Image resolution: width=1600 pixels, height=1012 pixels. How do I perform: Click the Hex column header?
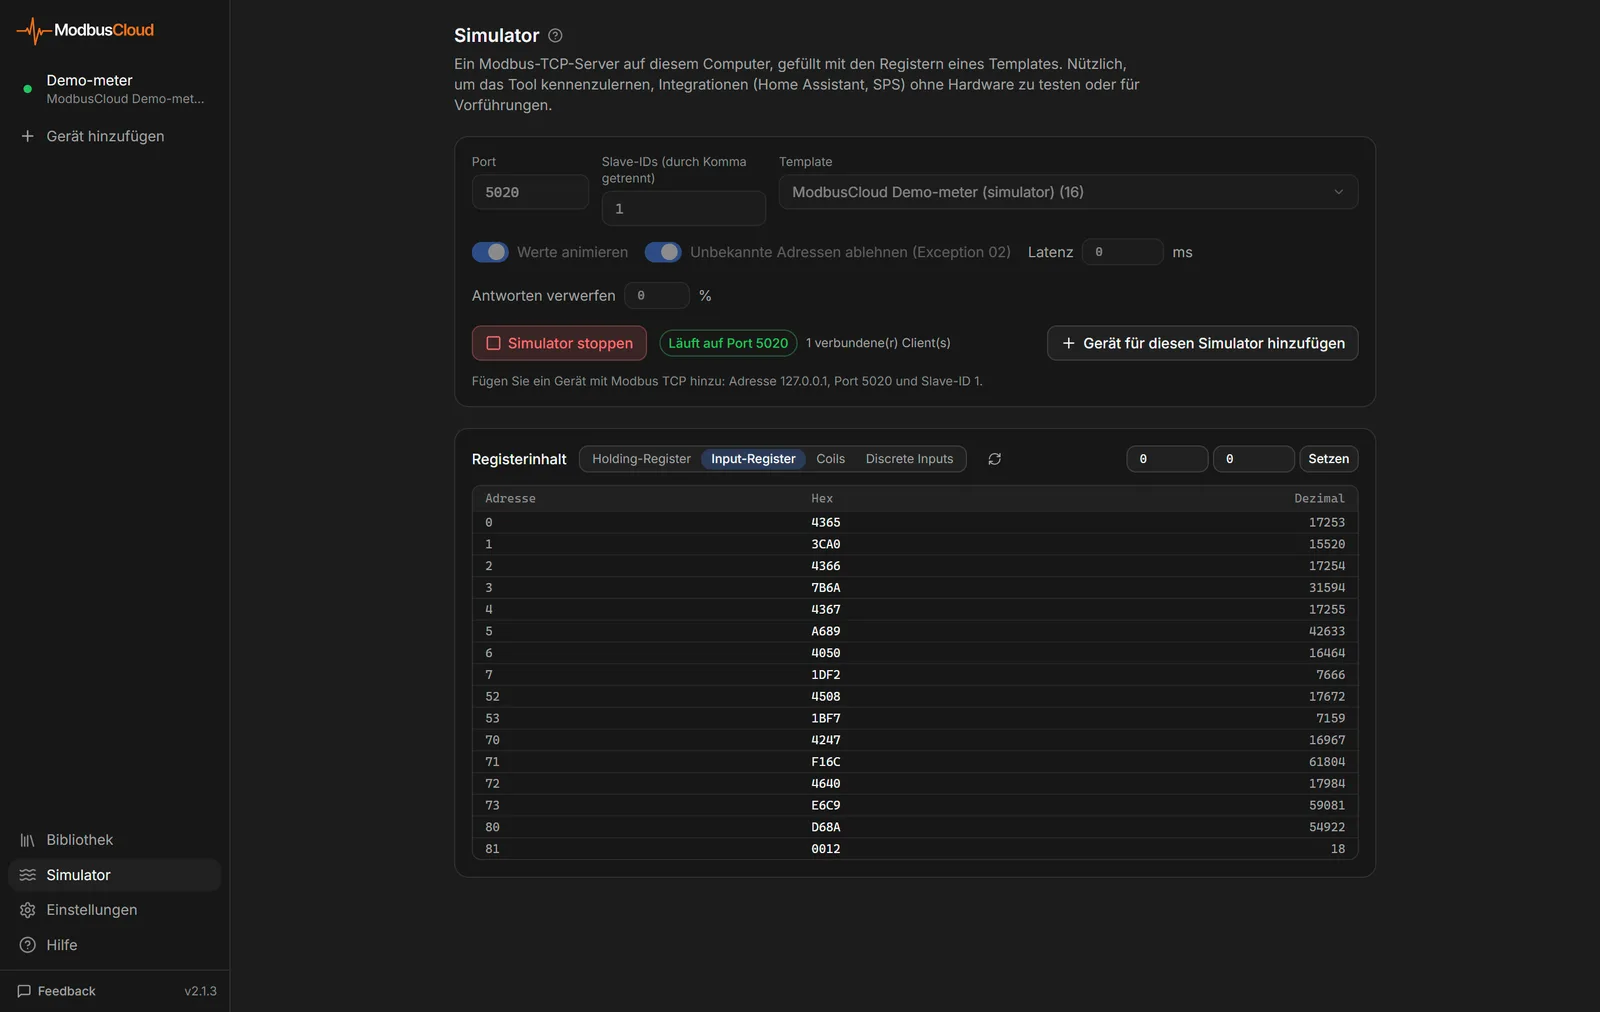click(822, 498)
